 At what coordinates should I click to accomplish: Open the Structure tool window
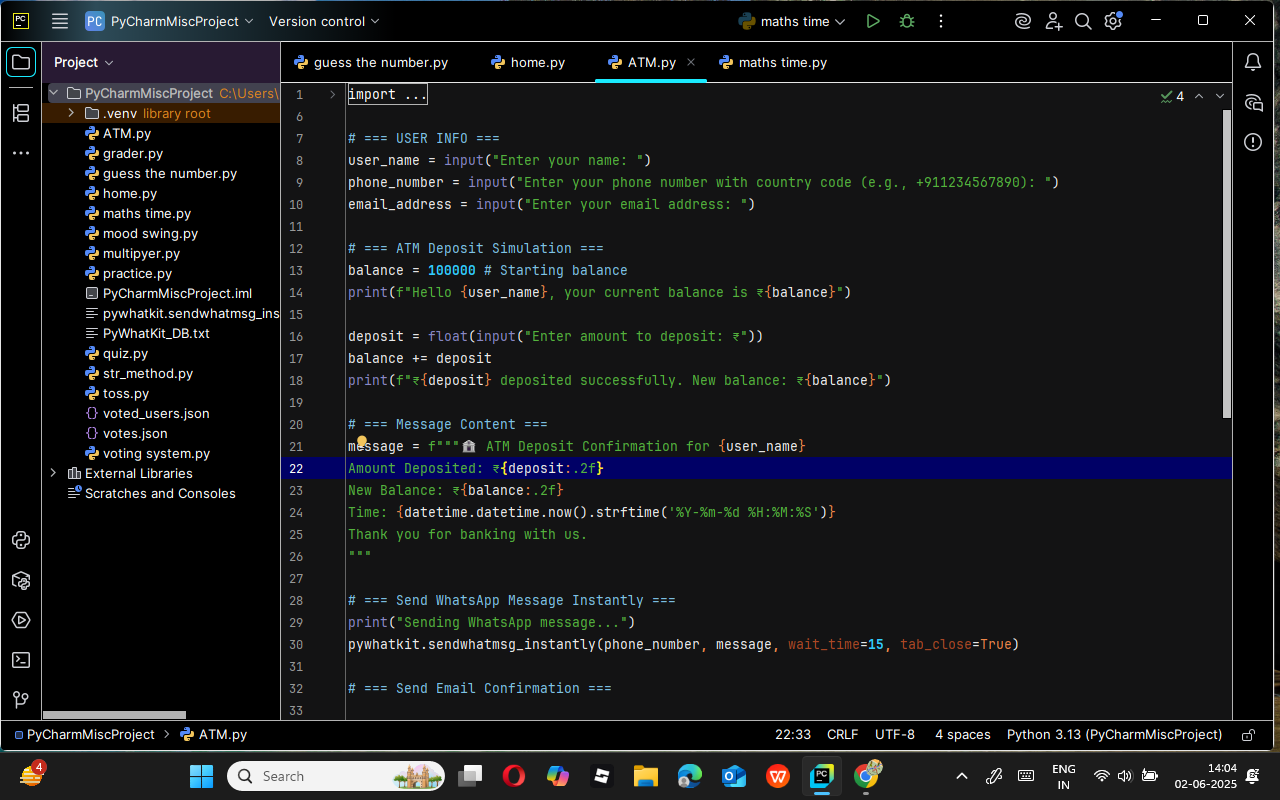click(21, 113)
